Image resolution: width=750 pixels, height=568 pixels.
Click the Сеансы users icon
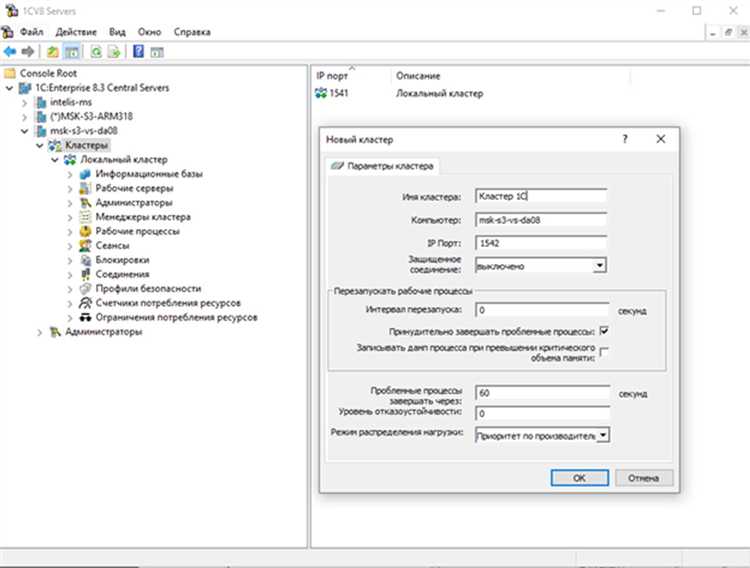point(86,245)
